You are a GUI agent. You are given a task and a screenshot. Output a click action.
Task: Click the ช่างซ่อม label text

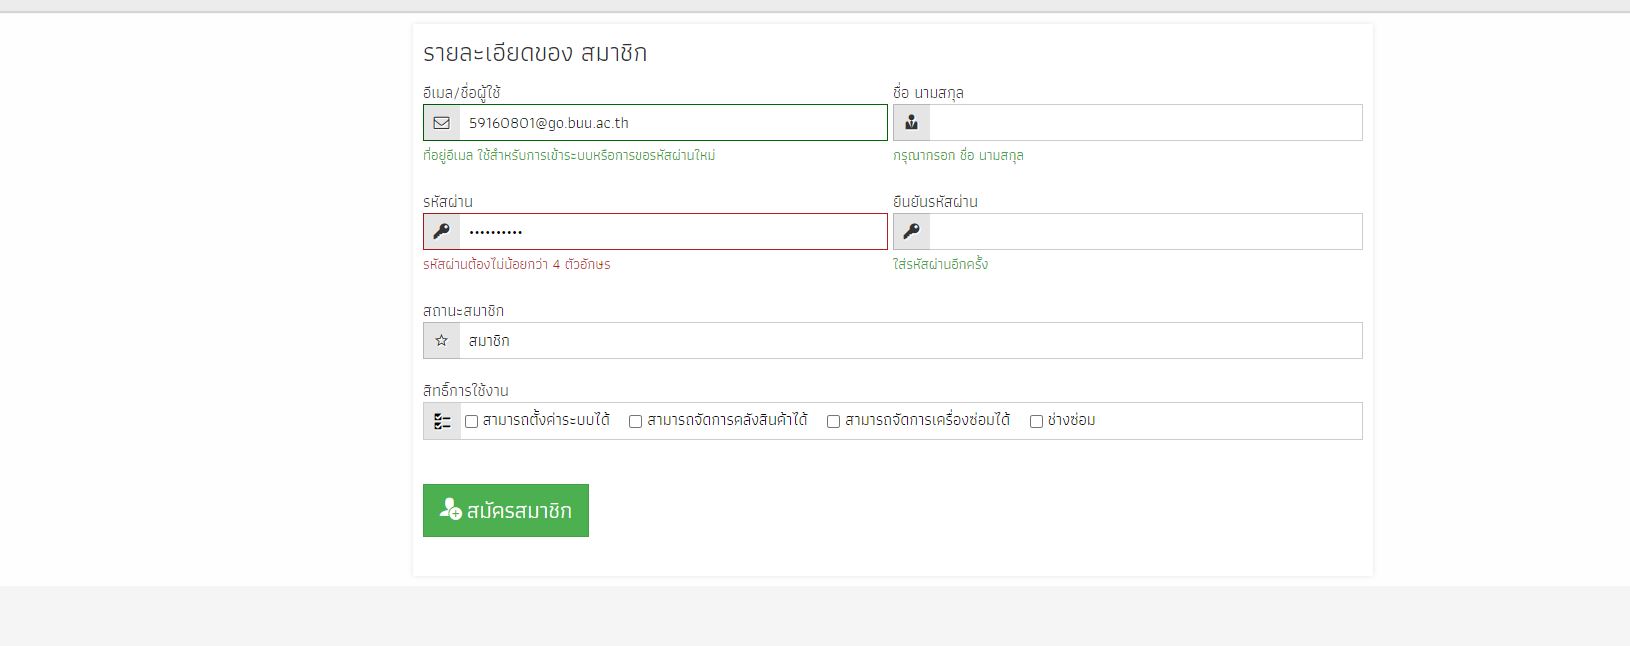pos(1071,421)
